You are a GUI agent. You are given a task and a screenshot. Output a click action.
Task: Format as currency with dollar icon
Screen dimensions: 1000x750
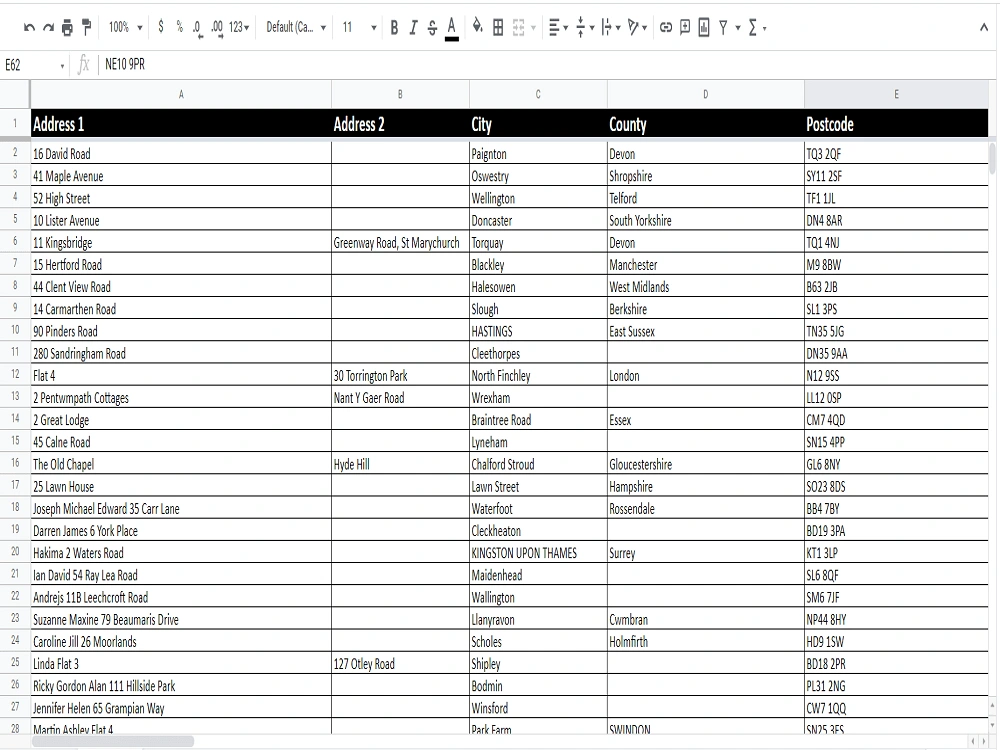click(x=161, y=27)
